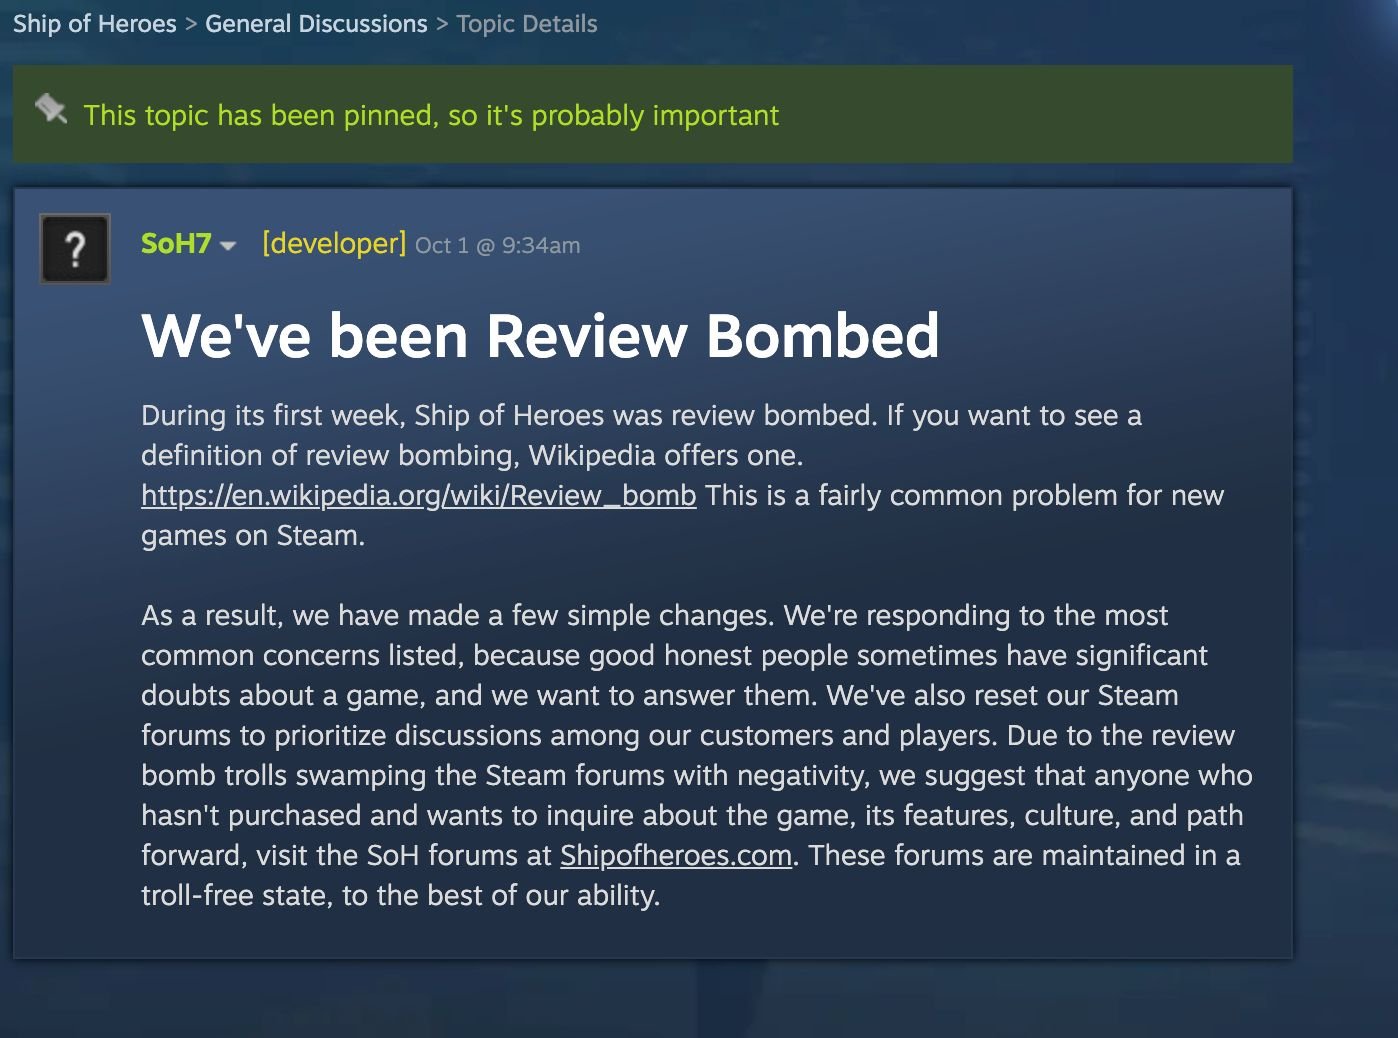Click the second paragraph about simple changes
Image resolution: width=1398 pixels, height=1038 pixels.
[696, 756]
